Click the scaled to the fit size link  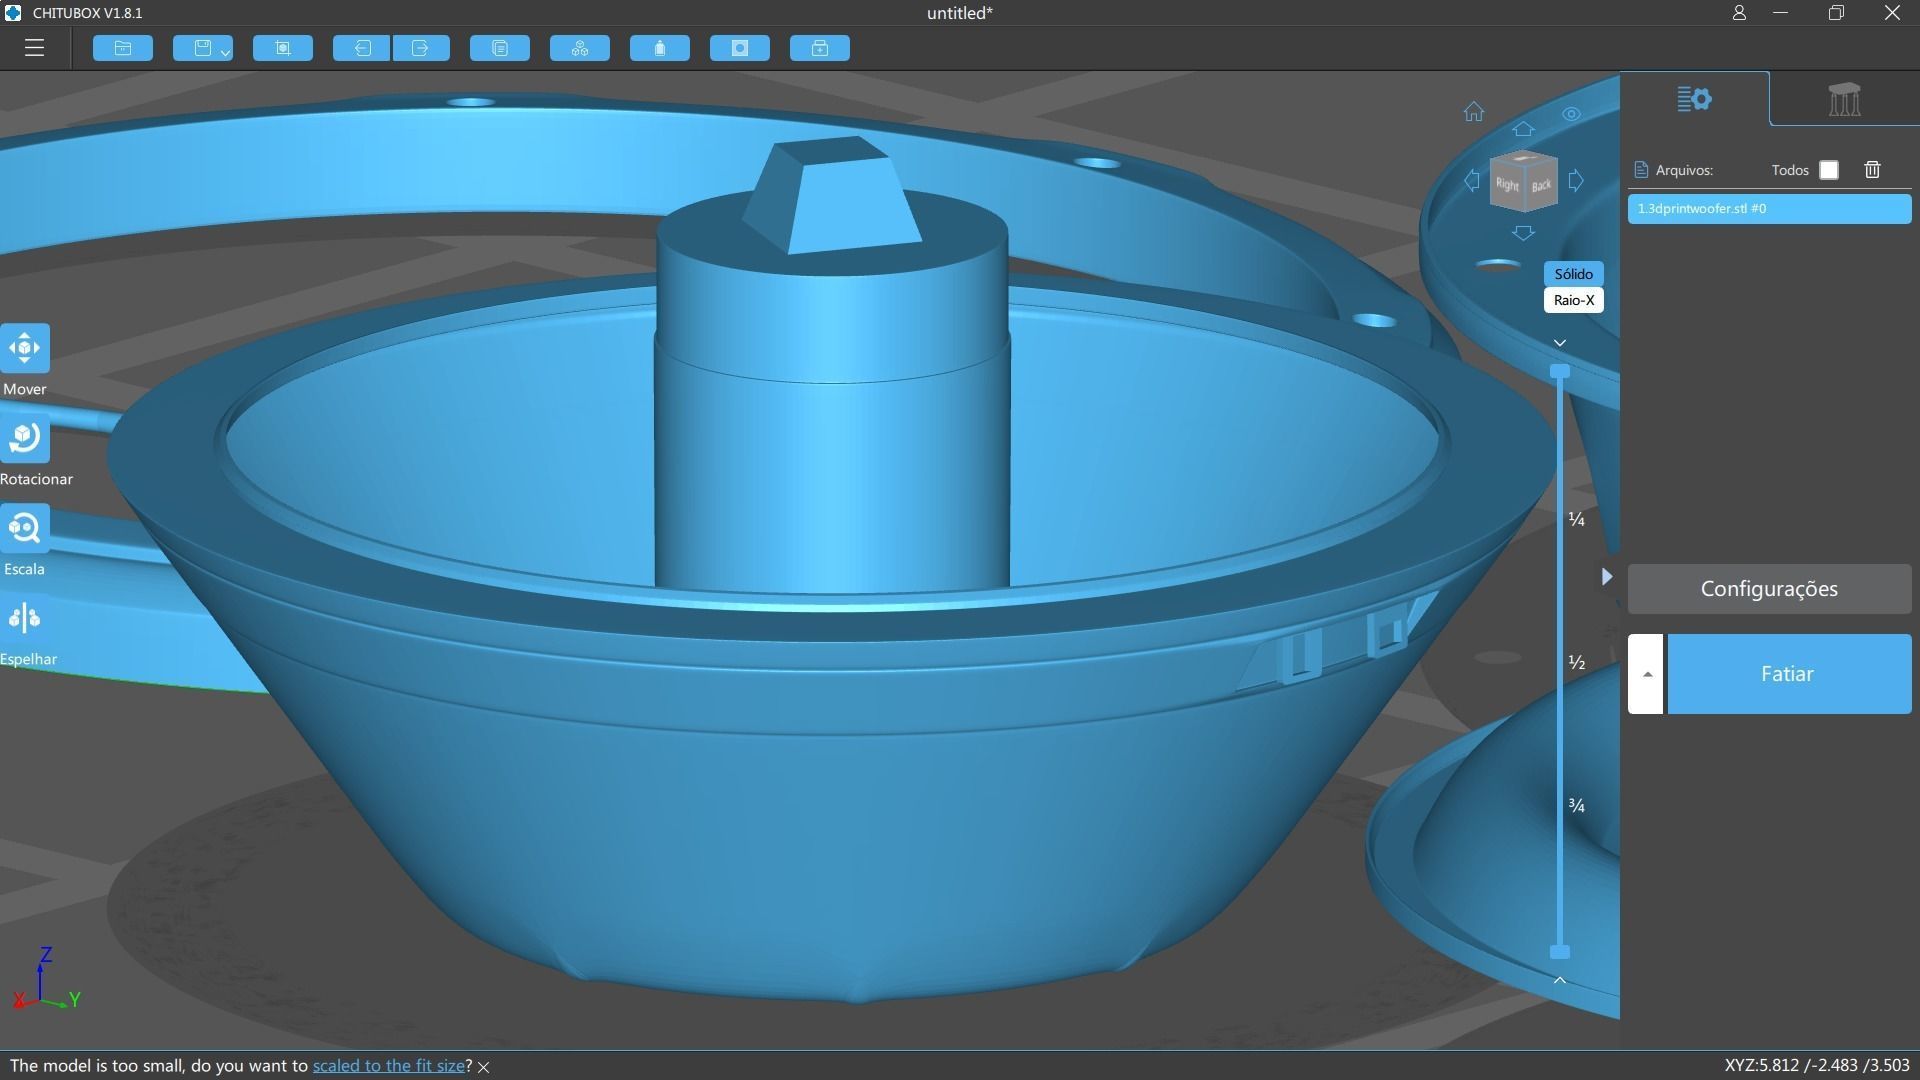(x=388, y=1066)
